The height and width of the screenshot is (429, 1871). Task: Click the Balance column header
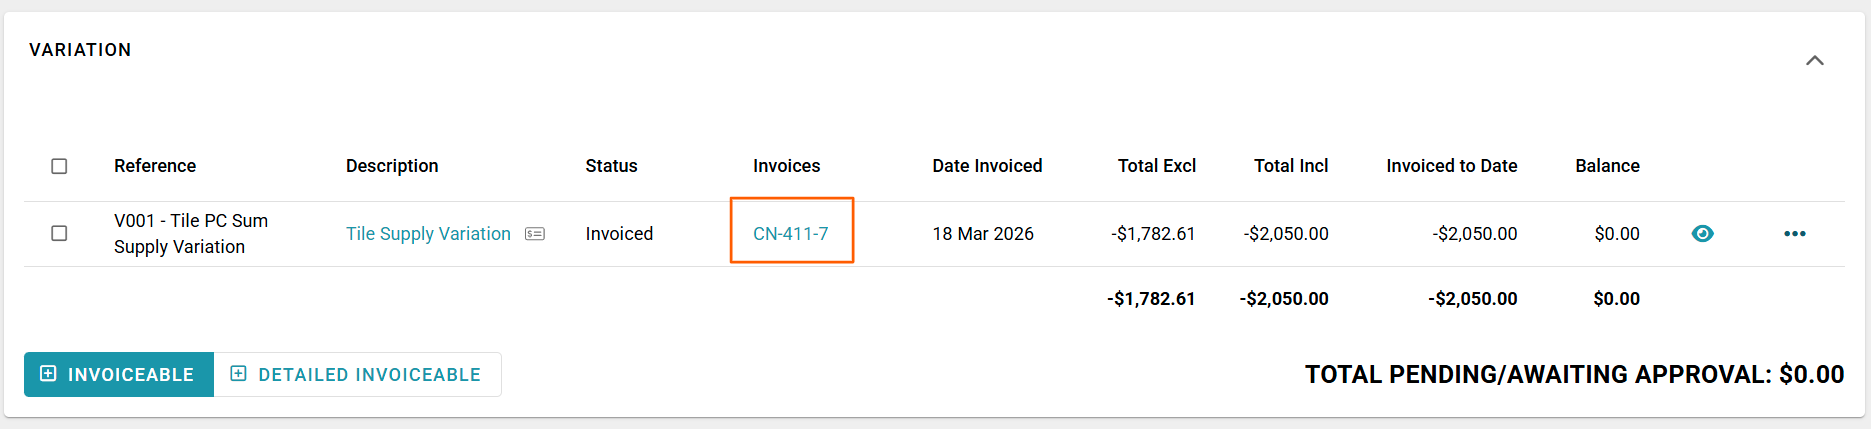click(x=1607, y=166)
